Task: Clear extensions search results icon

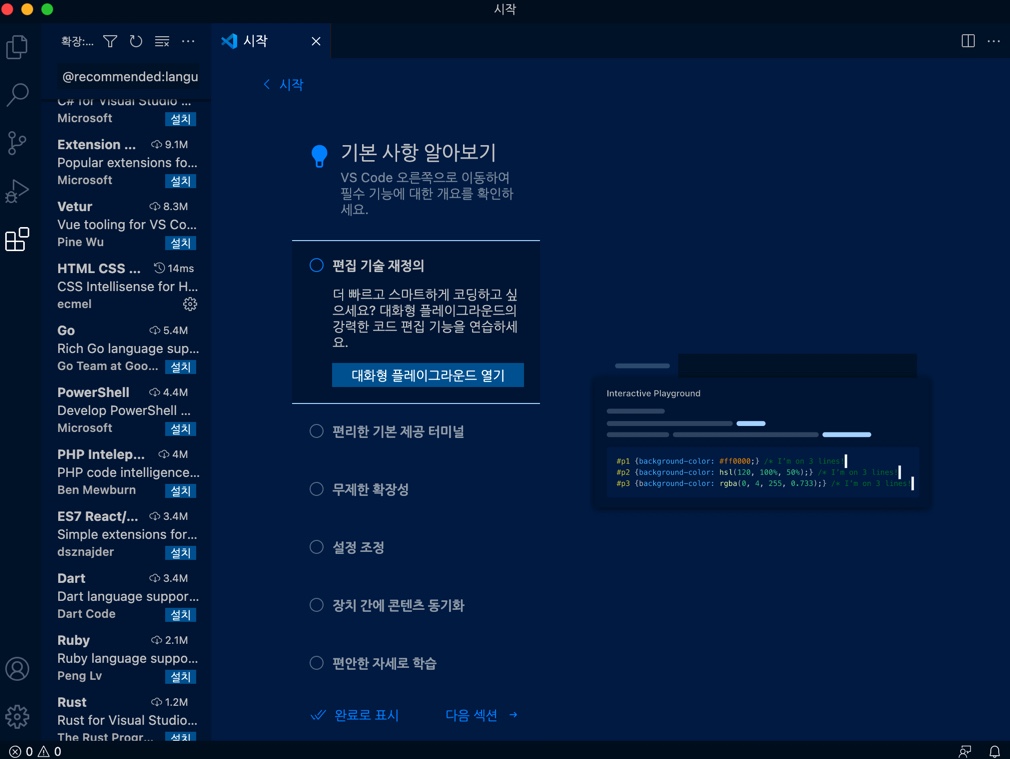Action: click(162, 41)
